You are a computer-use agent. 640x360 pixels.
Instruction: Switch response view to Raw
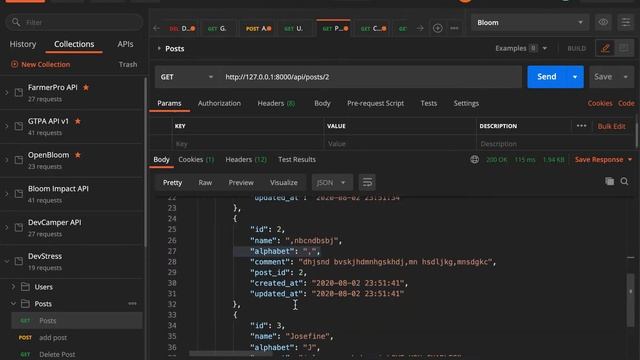click(205, 182)
